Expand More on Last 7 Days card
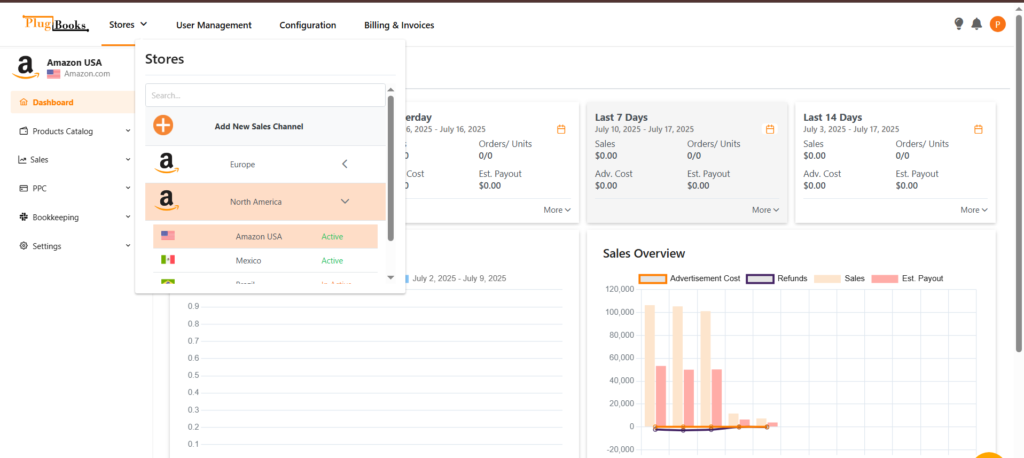This screenshot has height=458, width=1024. pos(765,210)
